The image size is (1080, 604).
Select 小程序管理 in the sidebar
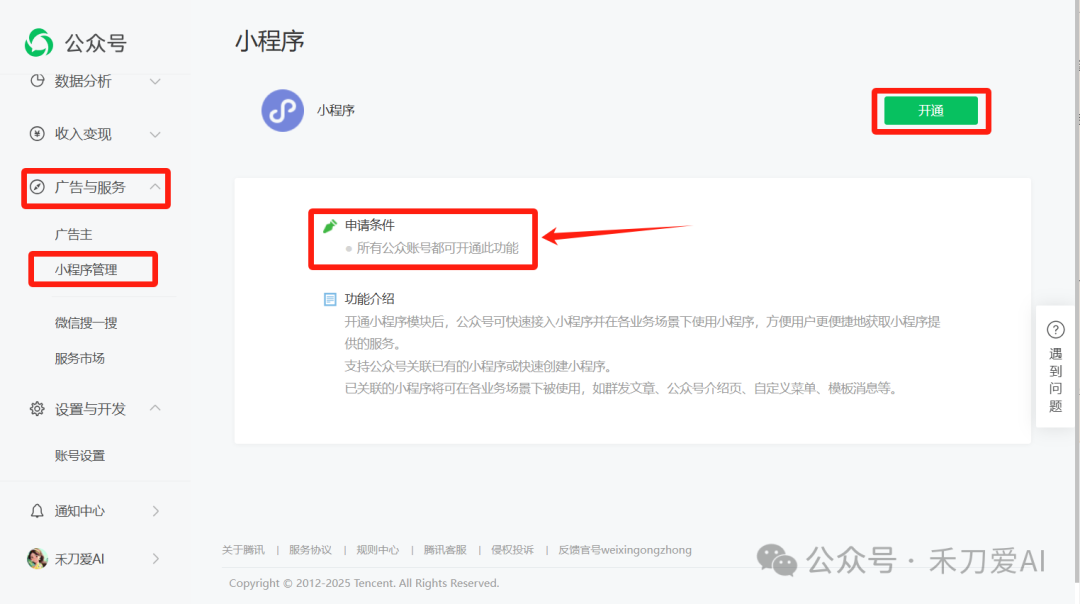(86, 270)
